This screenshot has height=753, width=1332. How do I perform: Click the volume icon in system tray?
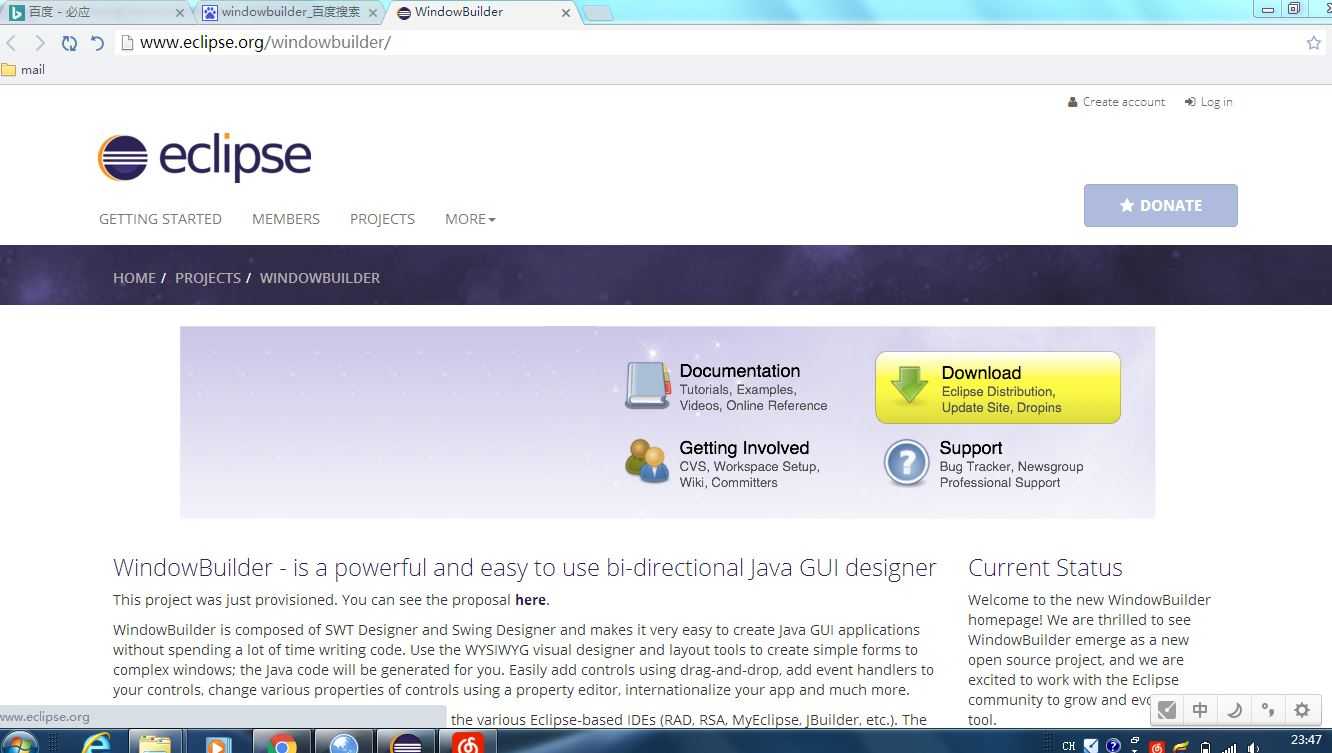pyautogui.click(x=1255, y=746)
